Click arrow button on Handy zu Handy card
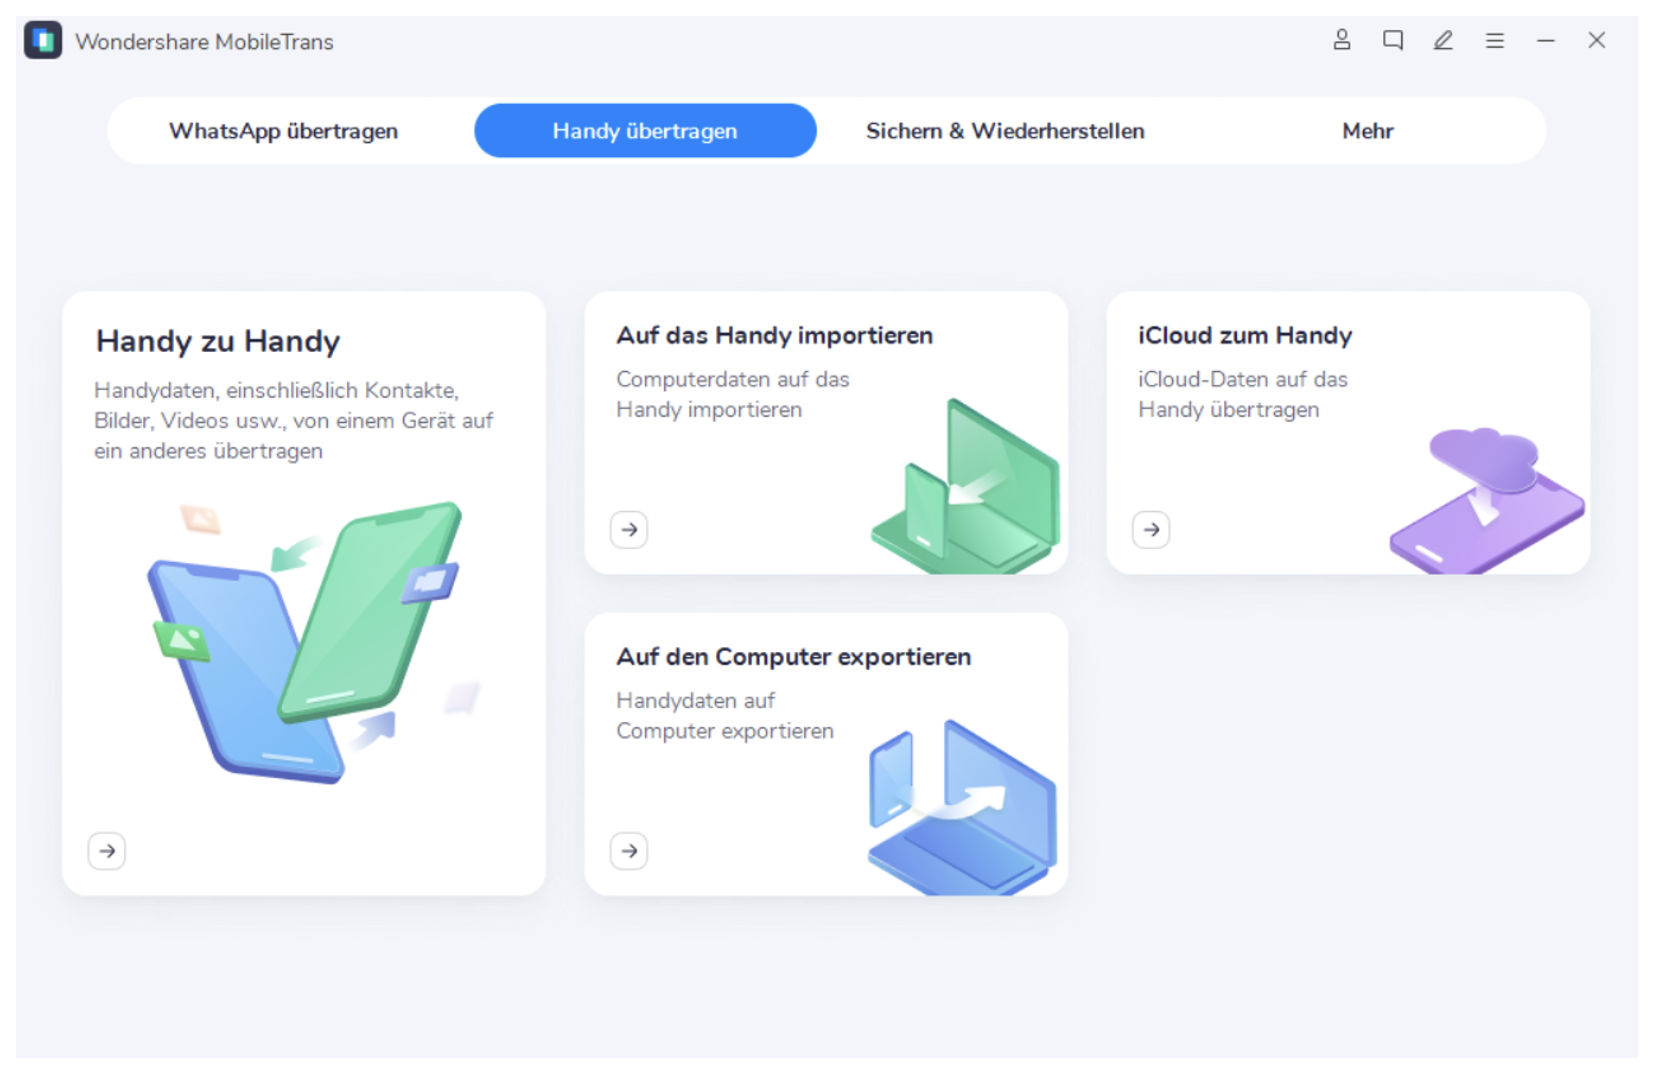The image size is (1658, 1072). click(x=107, y=851)
